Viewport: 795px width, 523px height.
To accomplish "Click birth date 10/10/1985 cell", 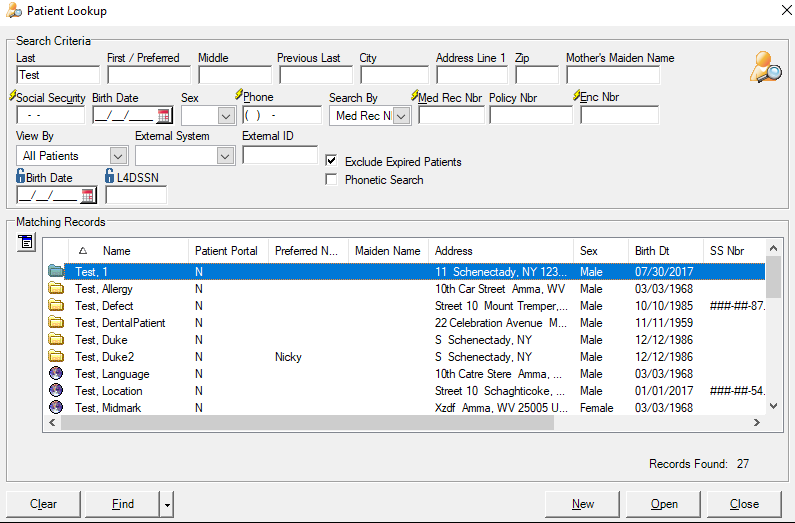I will point(664,306).
